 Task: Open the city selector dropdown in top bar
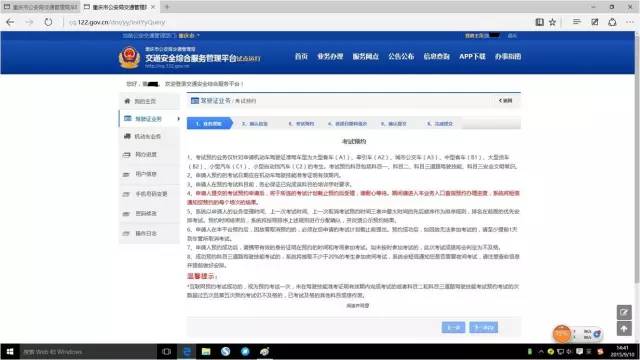(189, 36)
